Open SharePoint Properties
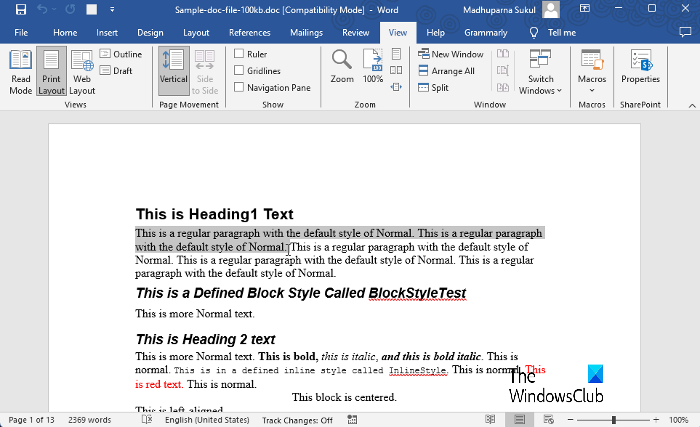The image size is (700, 427). pyautogui.click(x=640, y=66)
